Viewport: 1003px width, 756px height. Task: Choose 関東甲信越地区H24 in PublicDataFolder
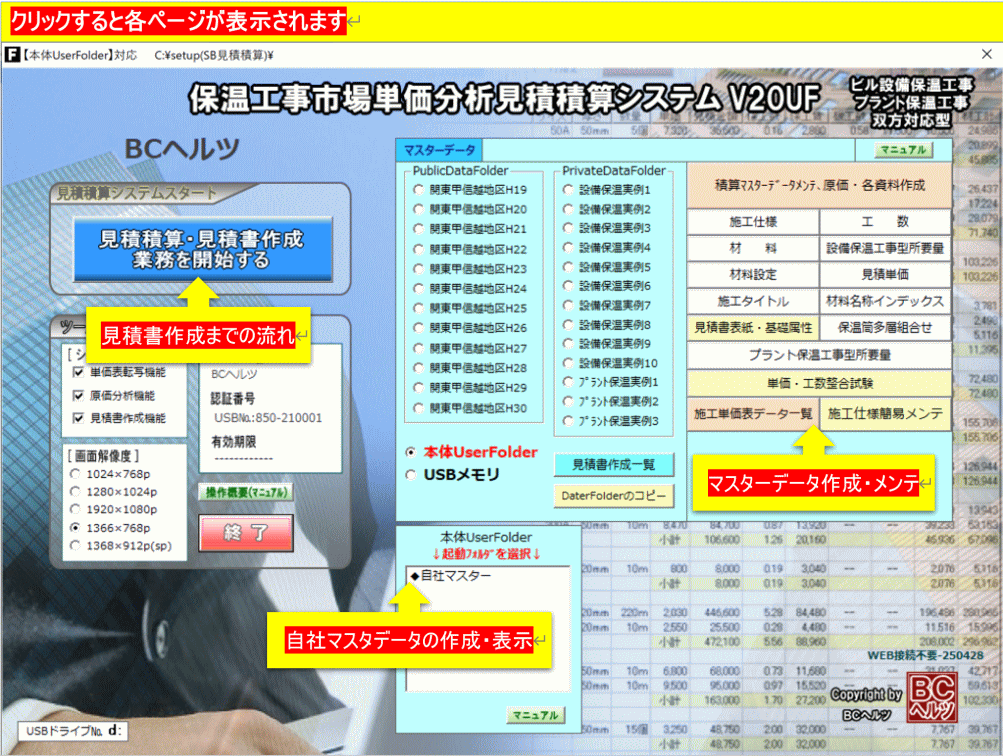(418, 288)
